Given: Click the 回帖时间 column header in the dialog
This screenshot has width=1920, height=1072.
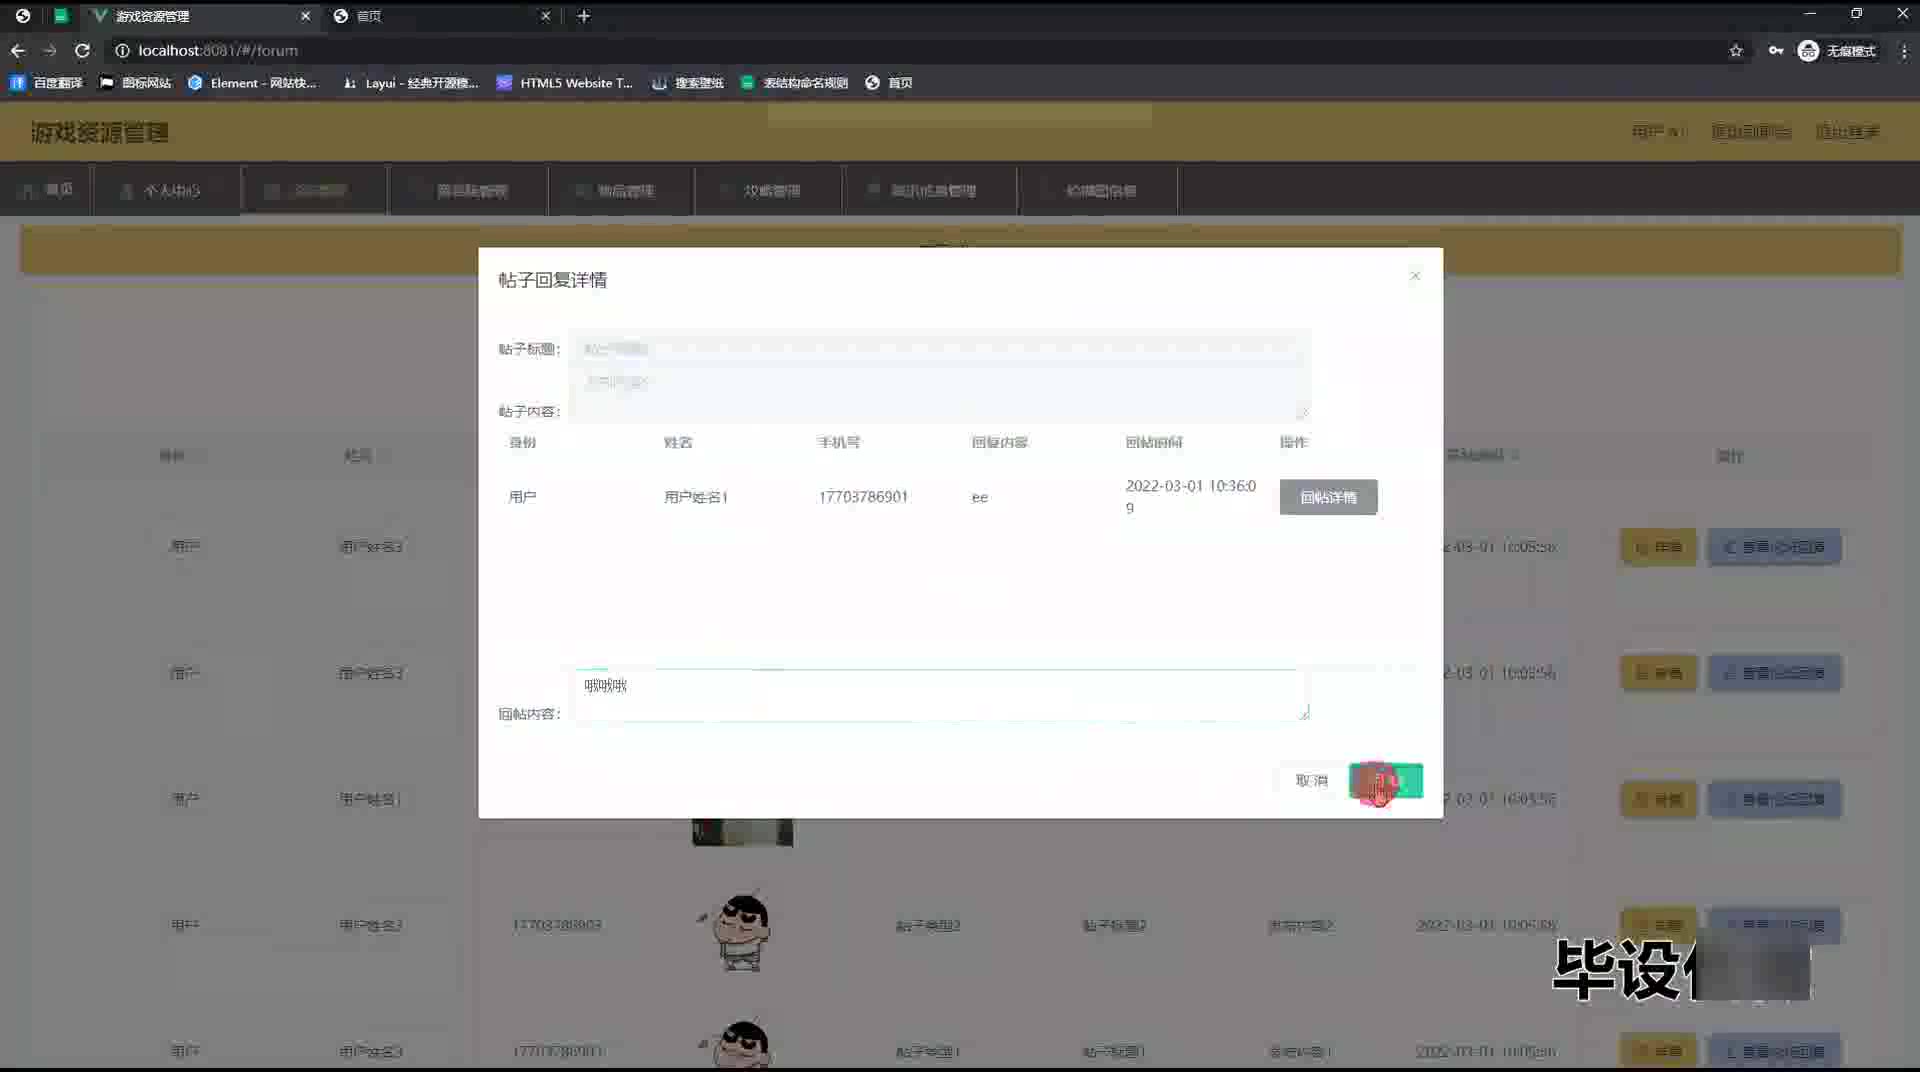Looking at the screenshot, I should pos(1154,442).
